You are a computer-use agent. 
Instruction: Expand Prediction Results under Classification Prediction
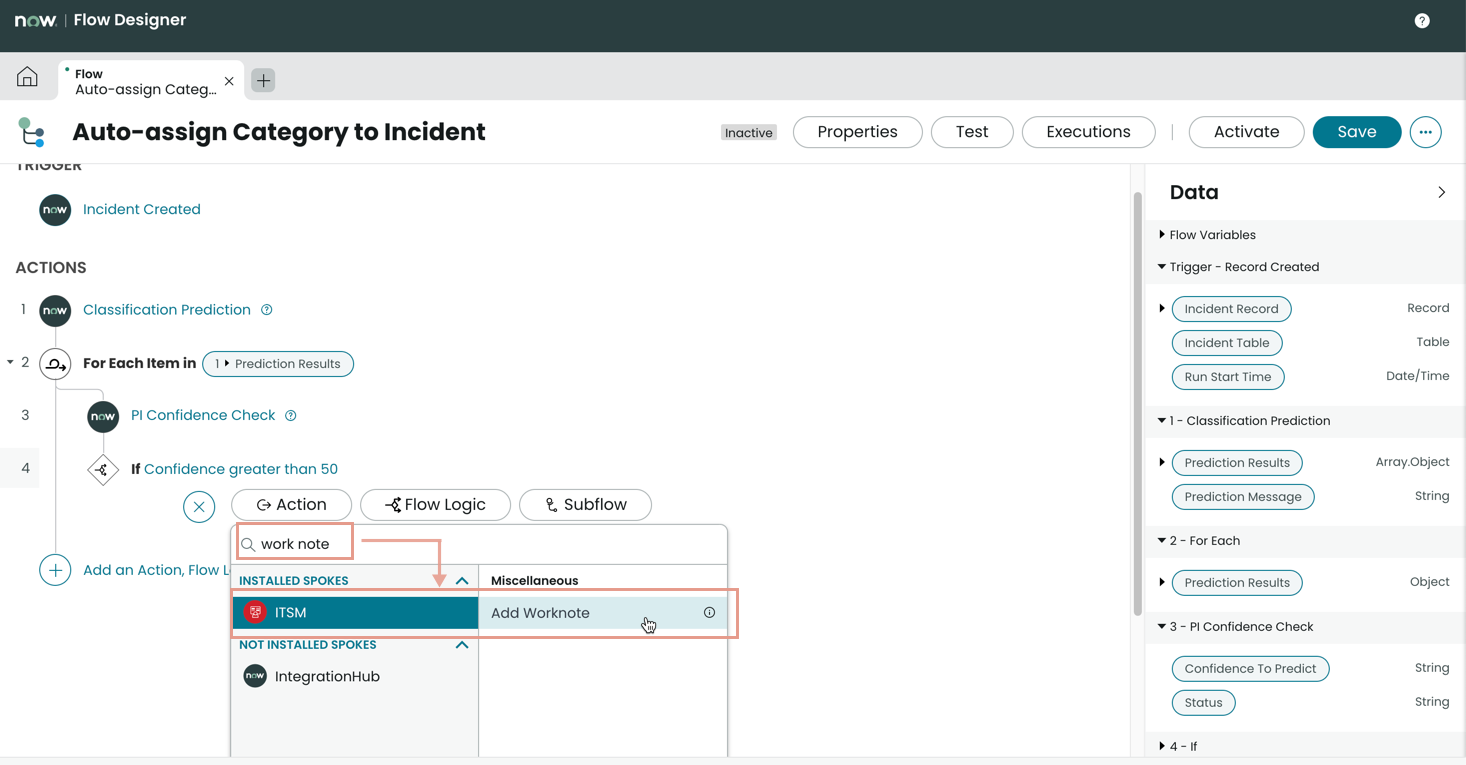[x=1162, y=463]
